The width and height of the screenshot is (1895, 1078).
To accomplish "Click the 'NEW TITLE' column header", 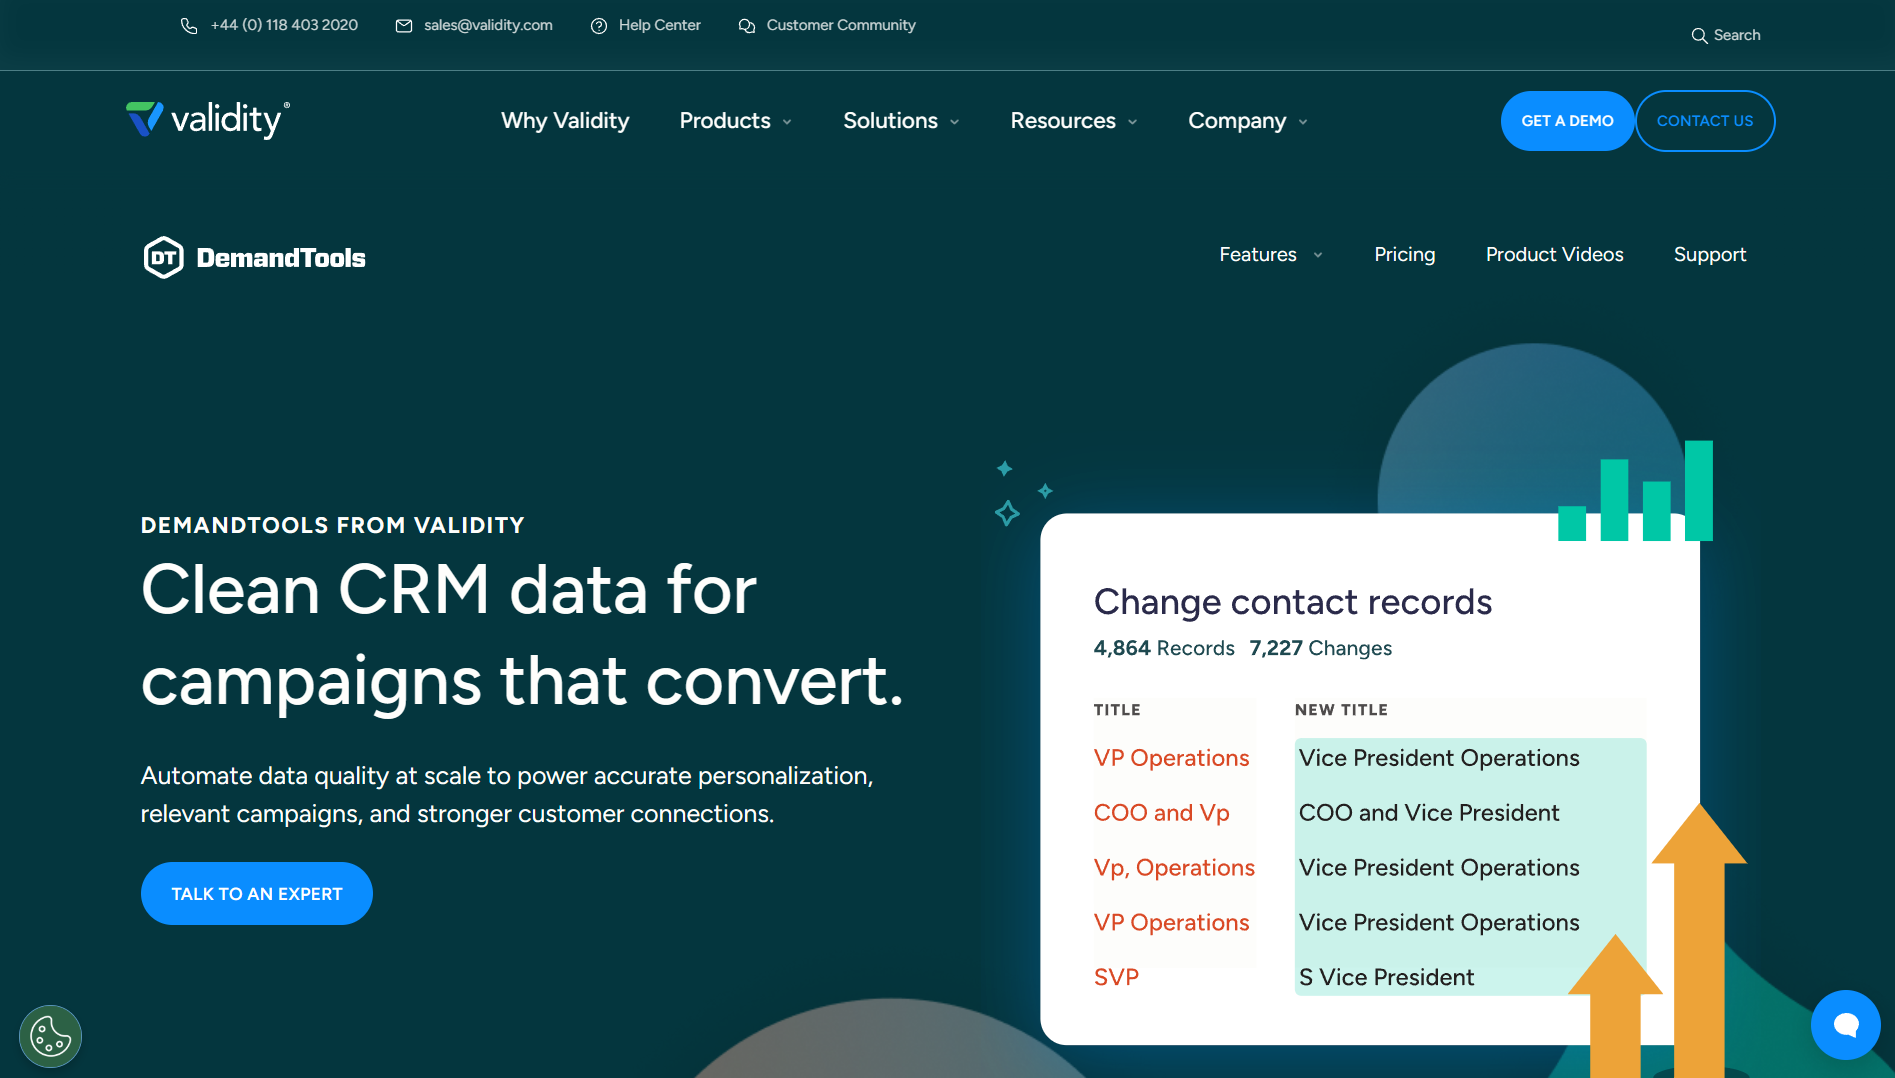I will 1341,710.
